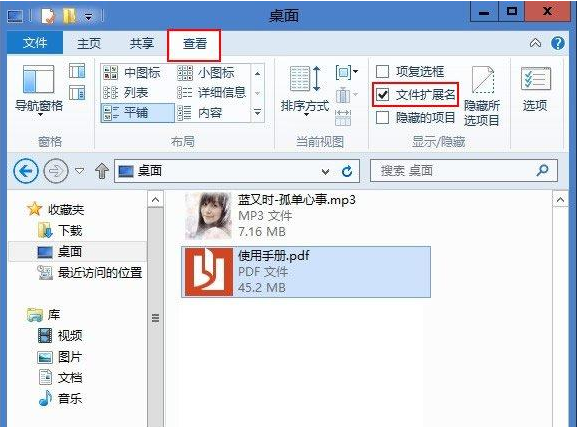
Task: Click the 使用手册.pdf file name
Action: 274,255
